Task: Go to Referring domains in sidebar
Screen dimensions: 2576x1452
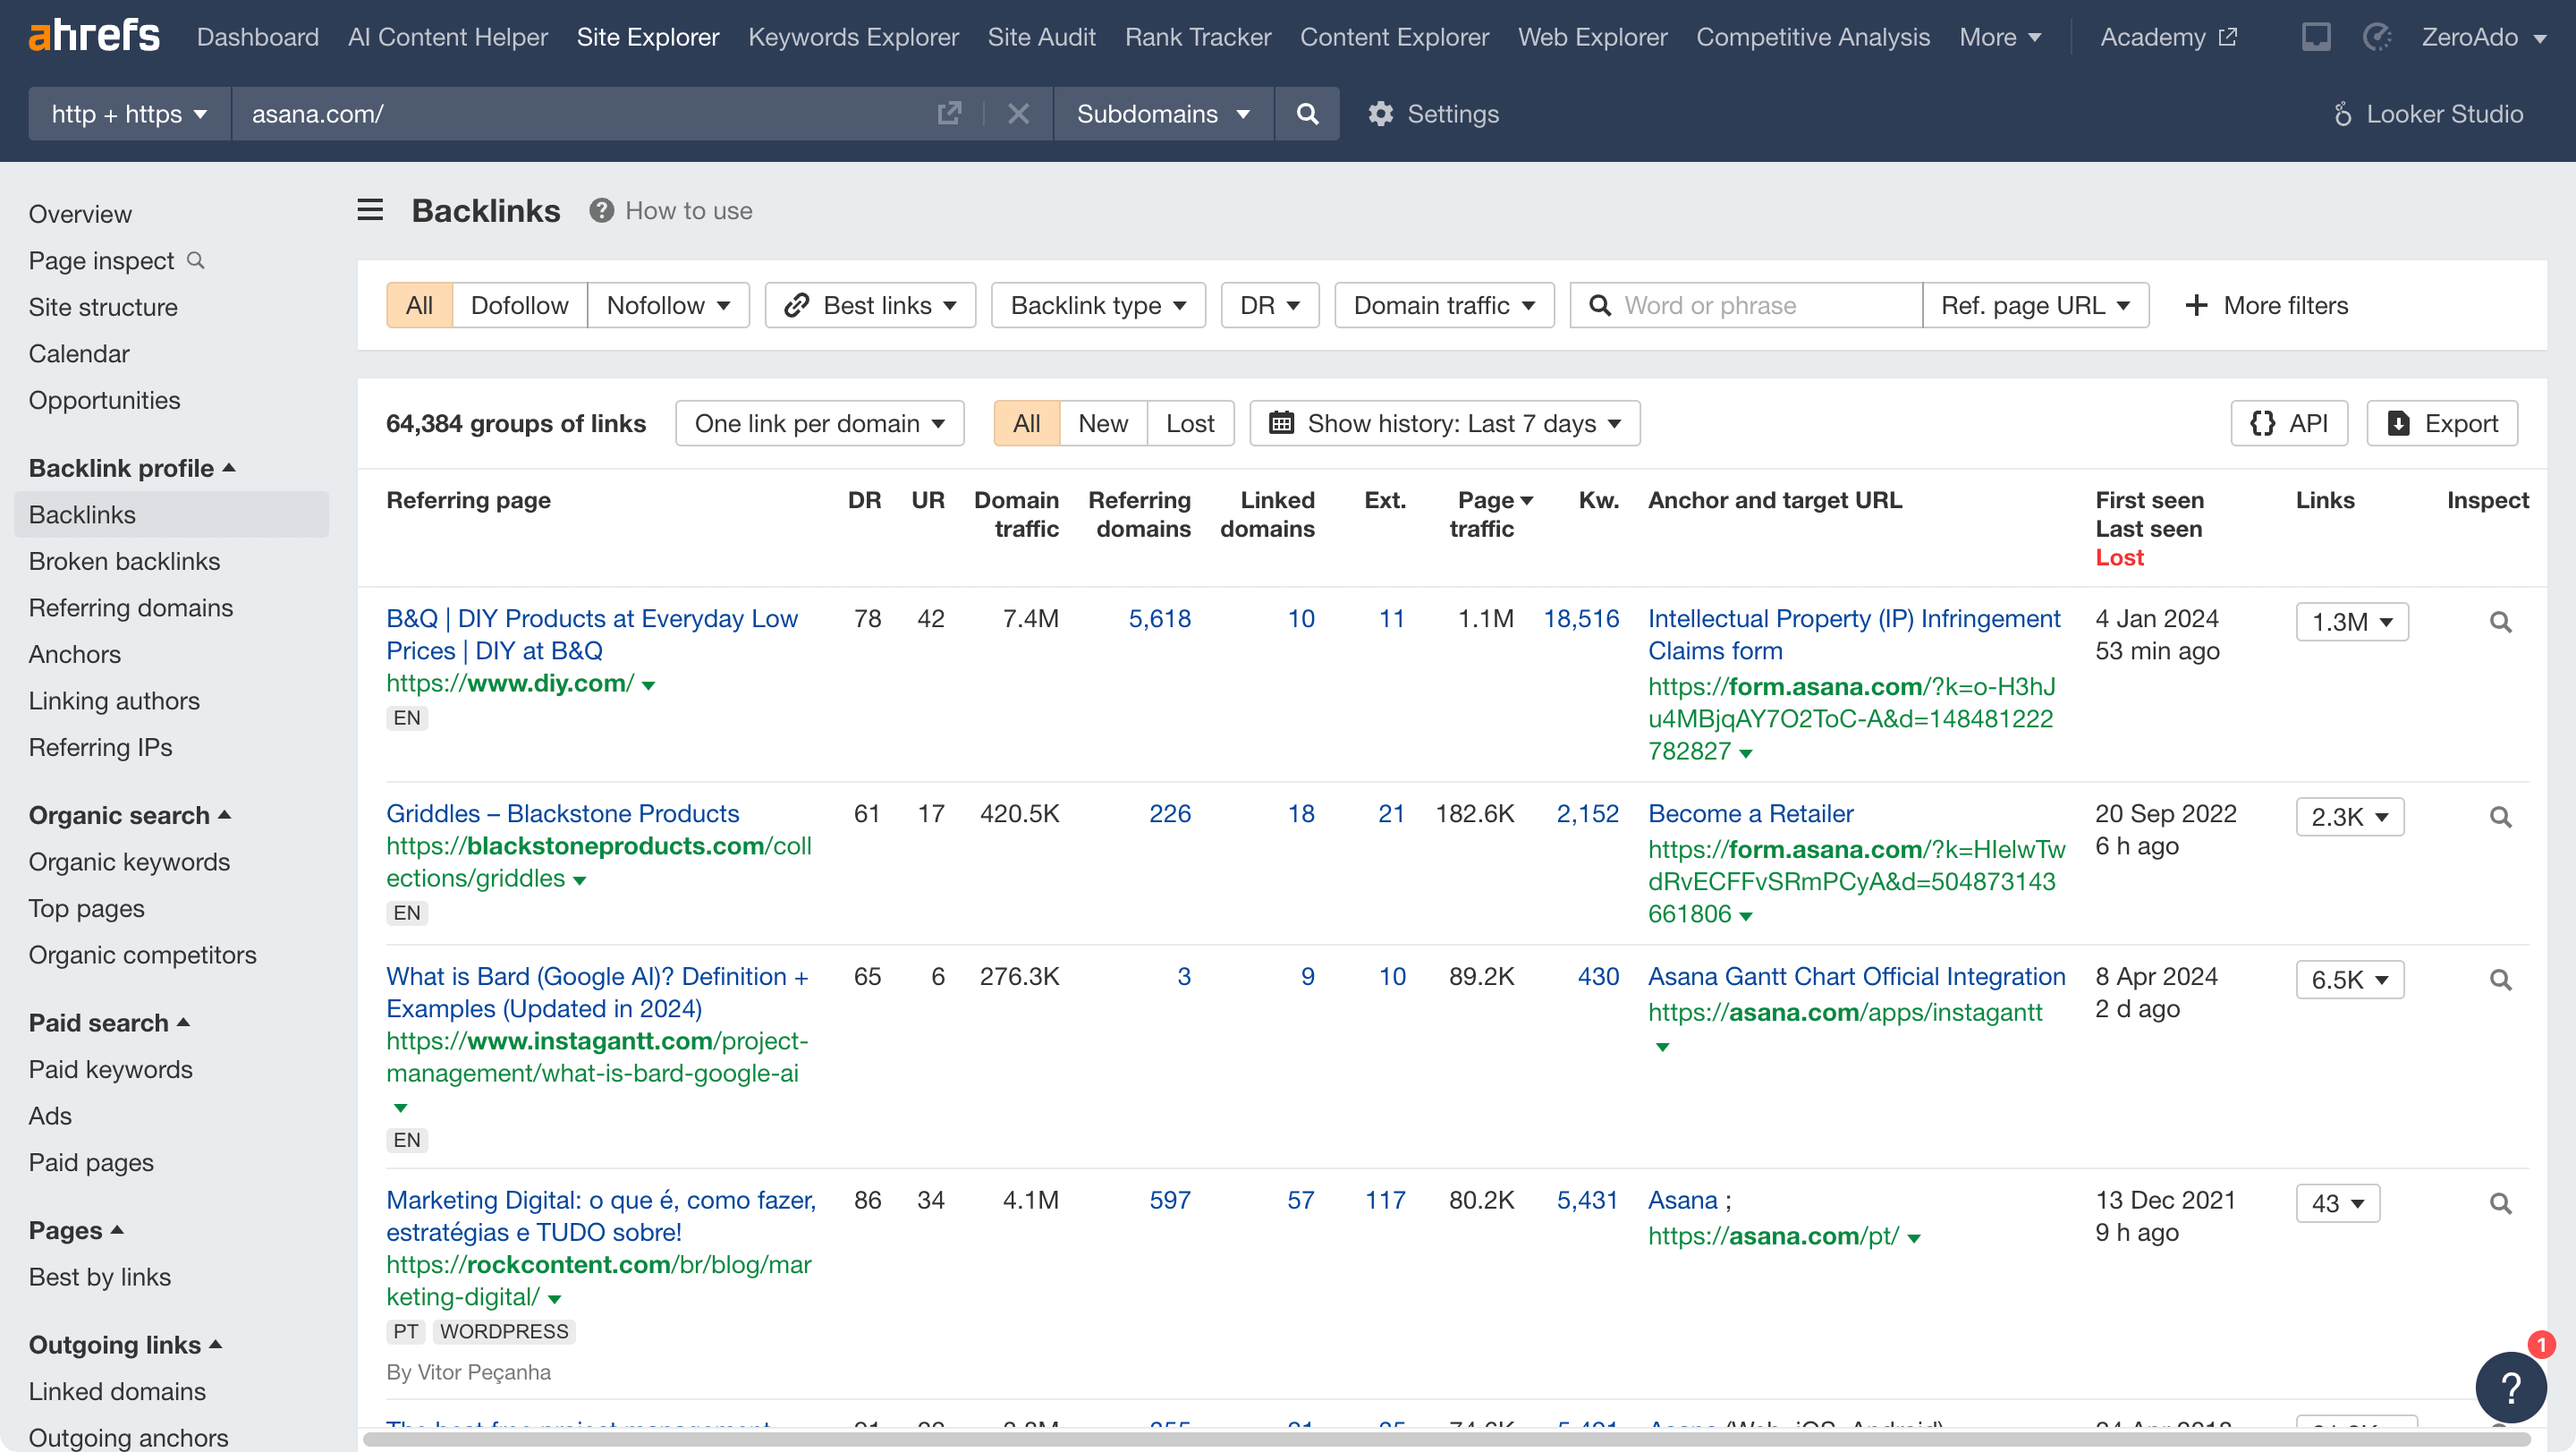Action: 131,608
